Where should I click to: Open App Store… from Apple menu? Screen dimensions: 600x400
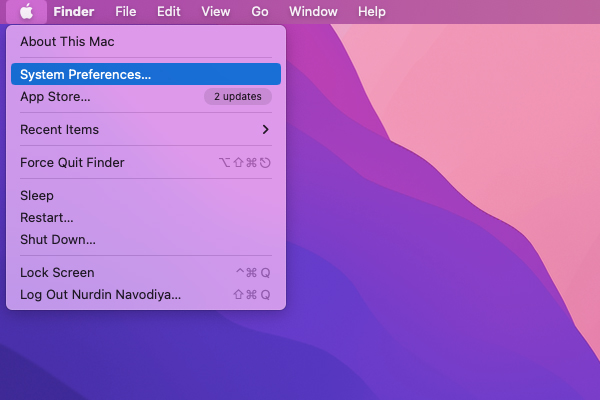[146, 96]
